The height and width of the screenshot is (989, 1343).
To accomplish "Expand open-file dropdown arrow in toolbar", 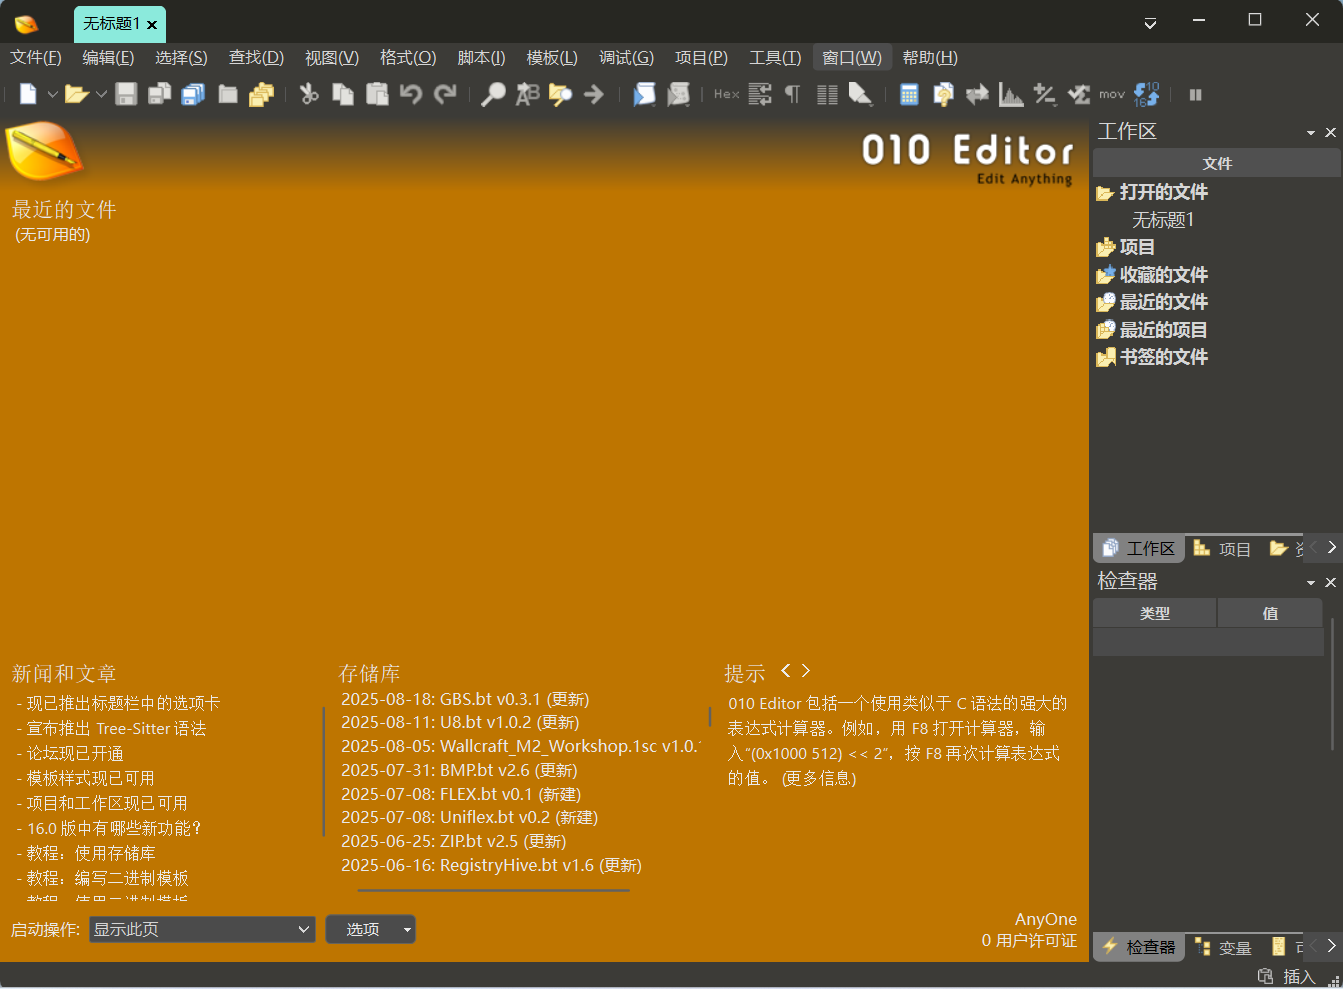I will 101,95.
